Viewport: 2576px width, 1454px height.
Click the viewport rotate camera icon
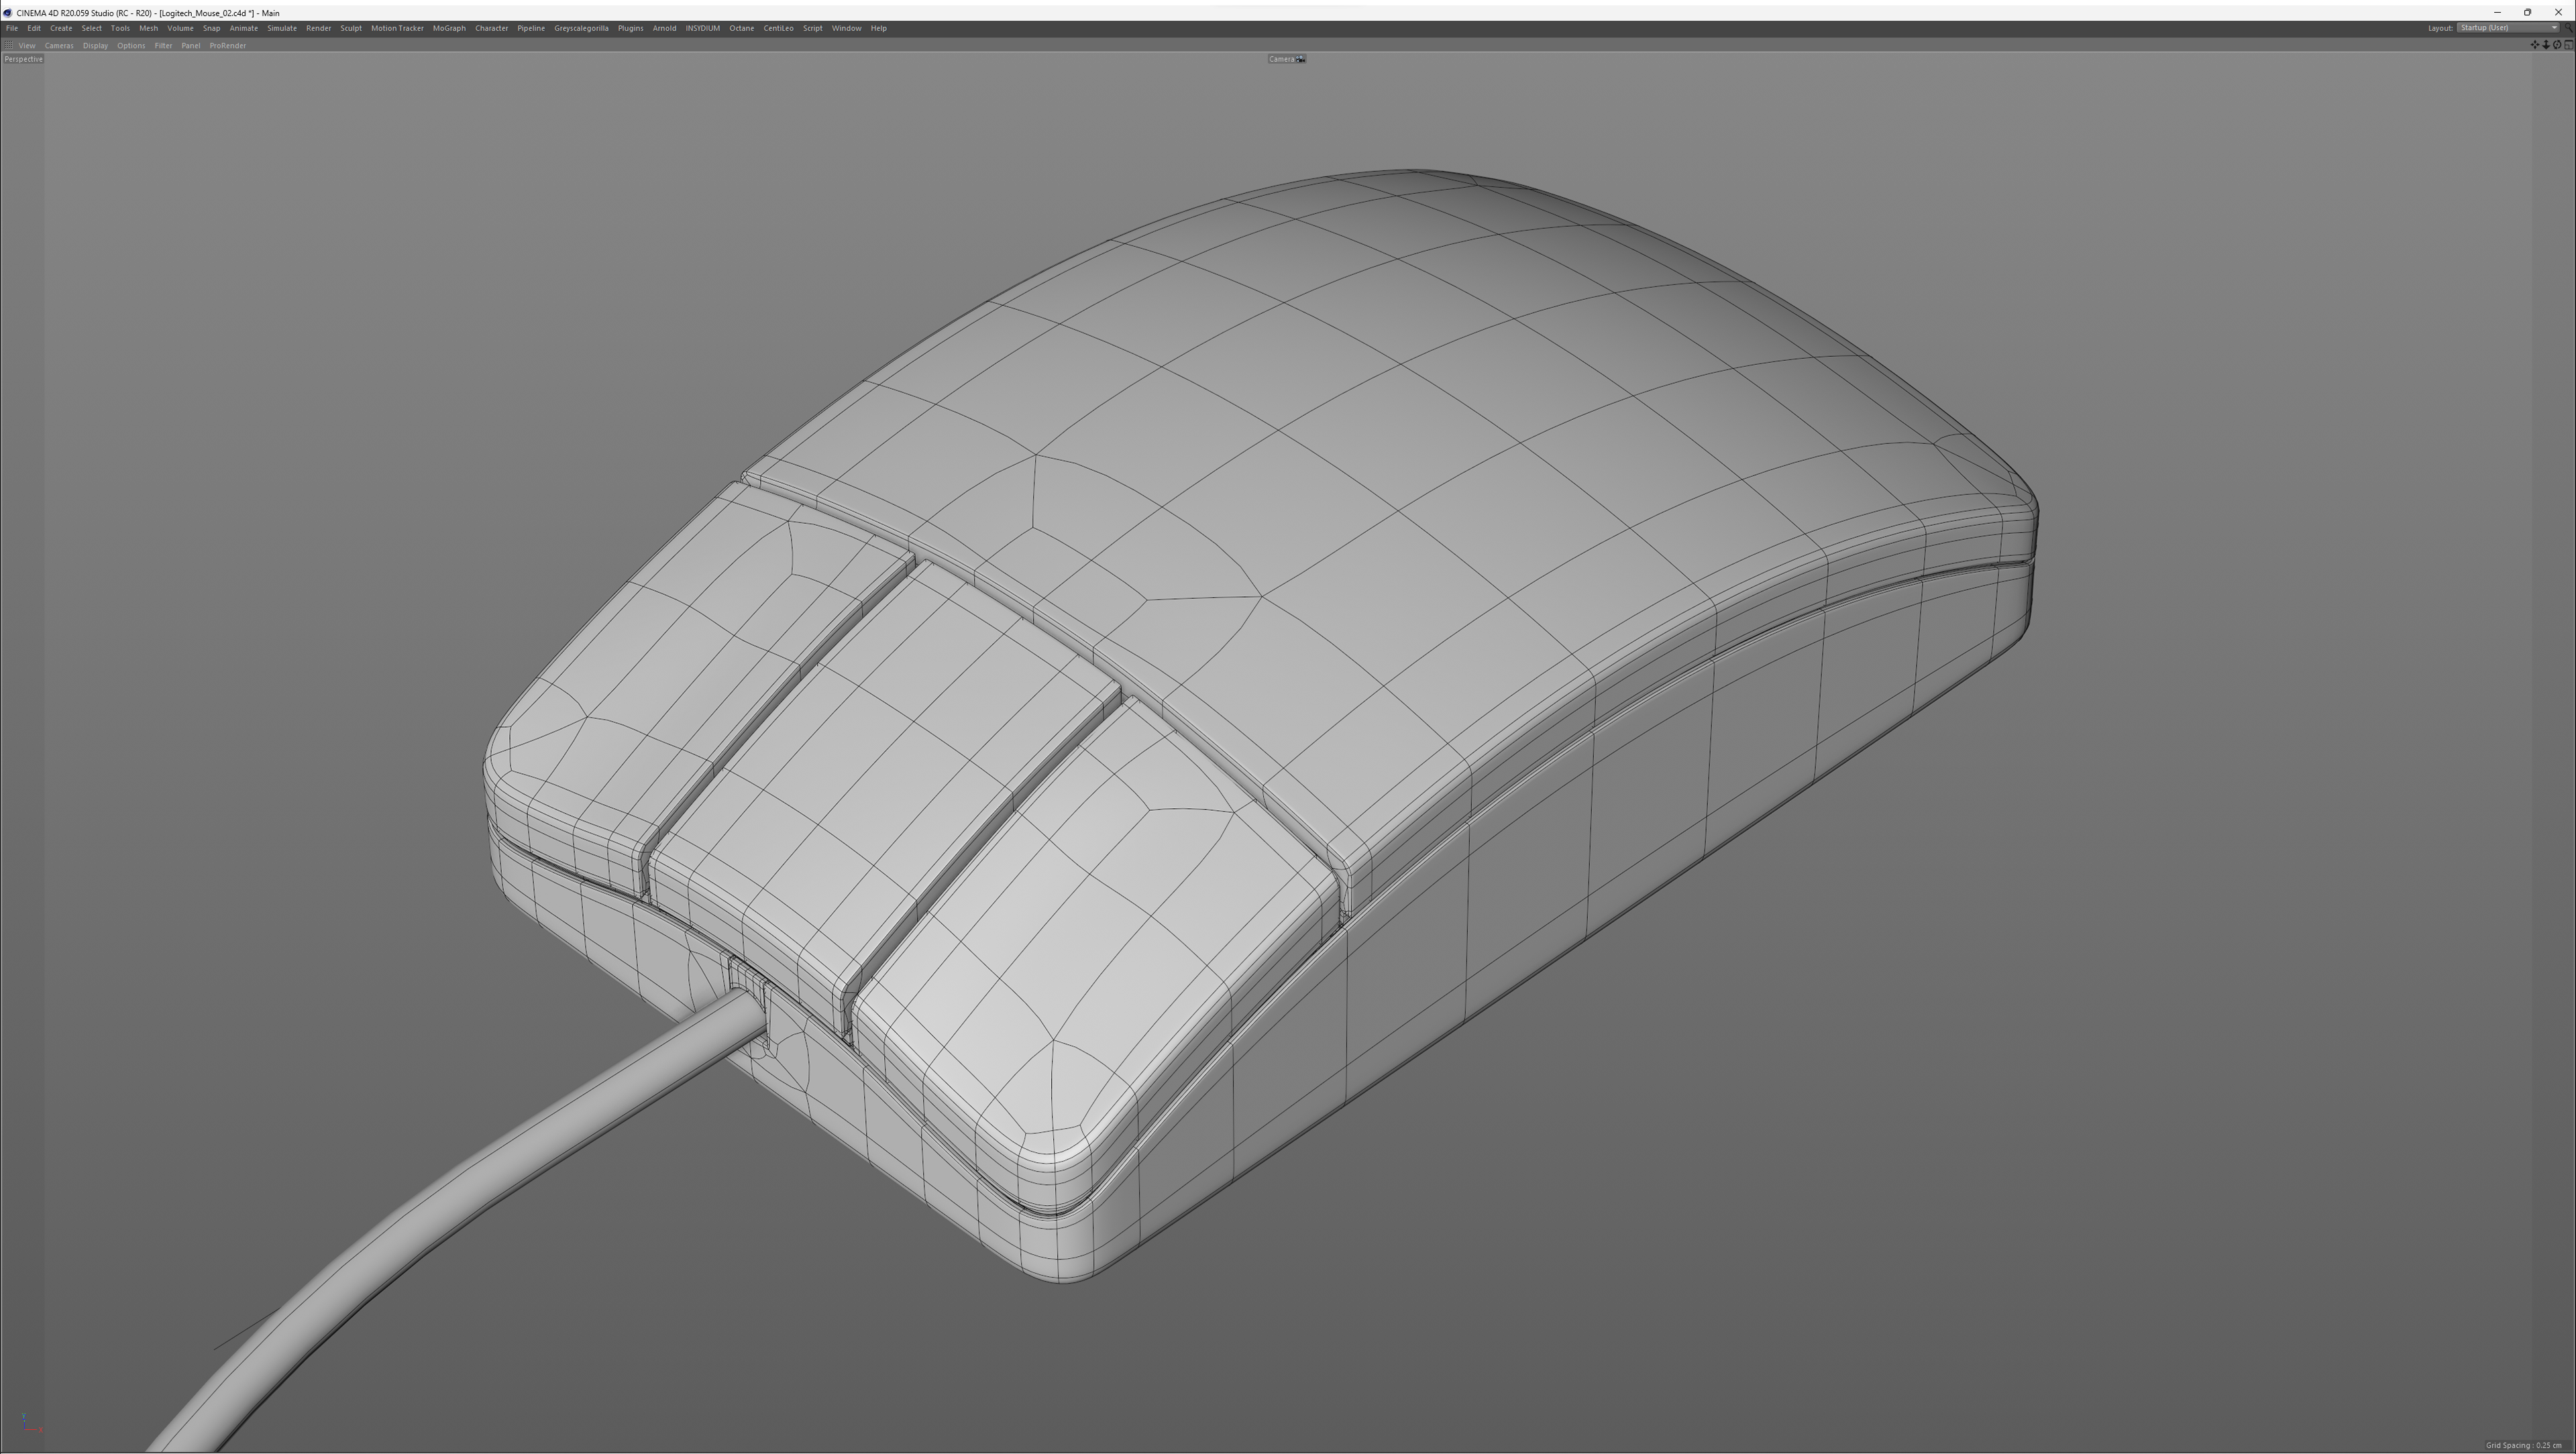pyautogui.click(x=2557, y=45)
